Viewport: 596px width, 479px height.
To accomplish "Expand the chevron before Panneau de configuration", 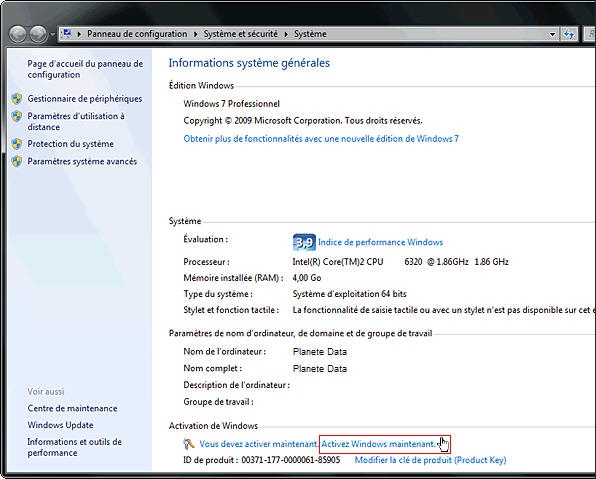I will tap(79, 34).
